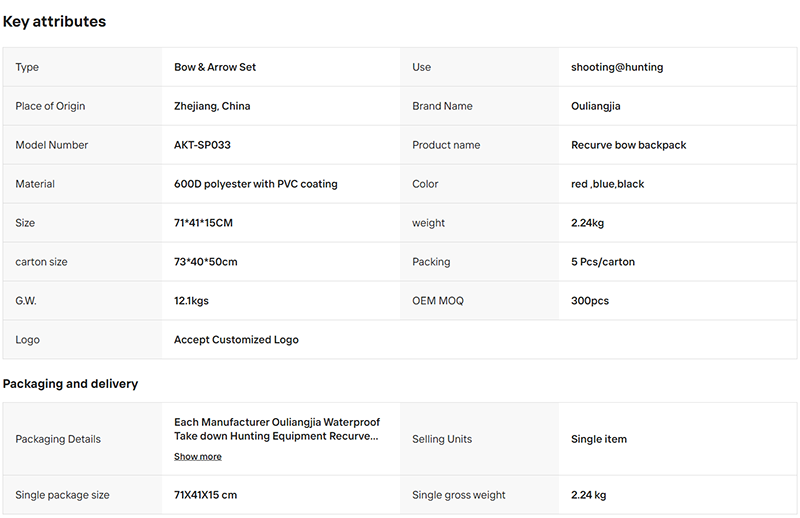Click the 'Selling Units' label
This screenshot has width=800, height=518.
(442, 439)
